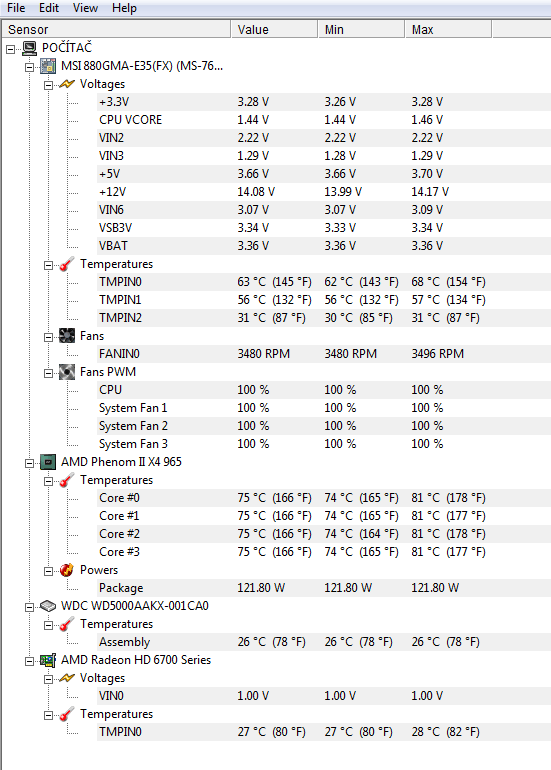The image size is (551, 770).
Task: Select the CPU VCORE voltage row
Action: point(324,120)
